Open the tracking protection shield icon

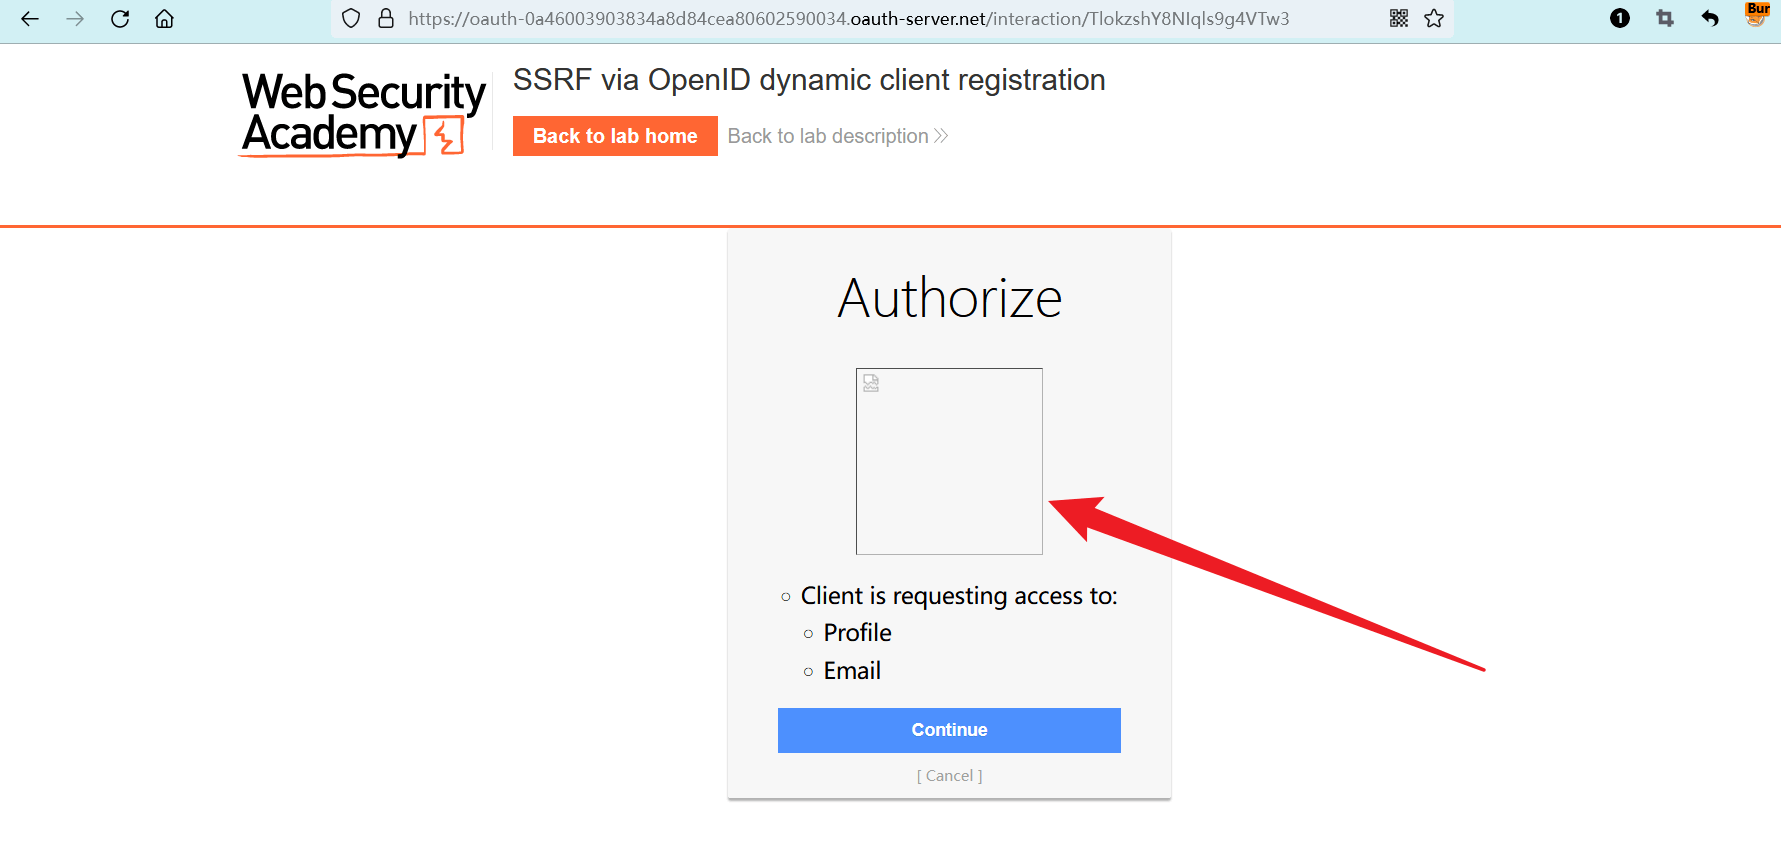pos(351,19)
